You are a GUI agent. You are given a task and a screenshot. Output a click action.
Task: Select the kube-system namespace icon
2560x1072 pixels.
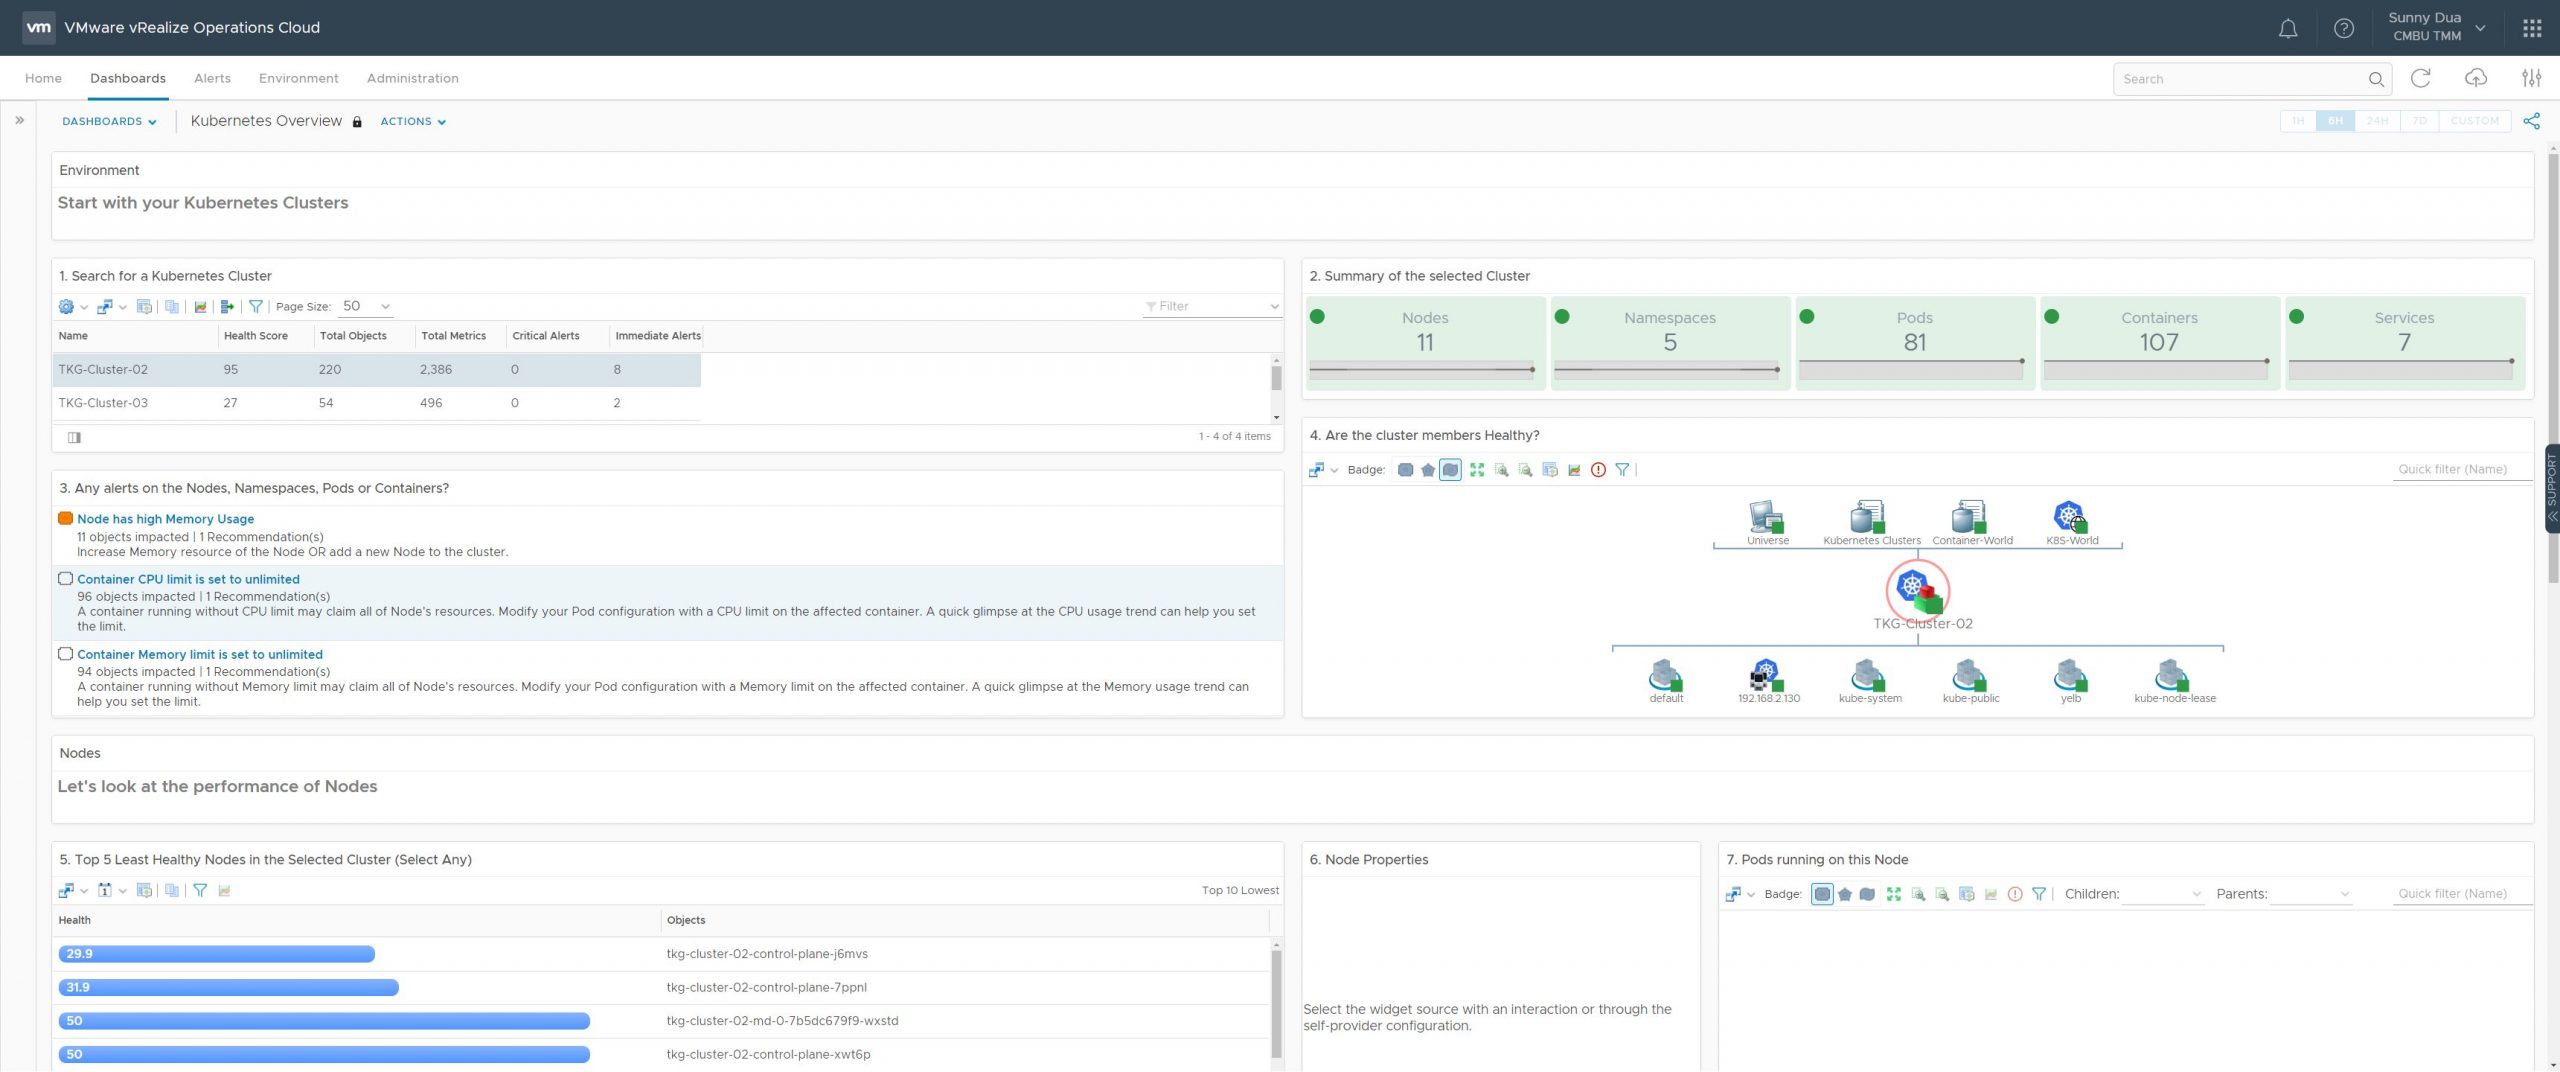pos(1868,674)
